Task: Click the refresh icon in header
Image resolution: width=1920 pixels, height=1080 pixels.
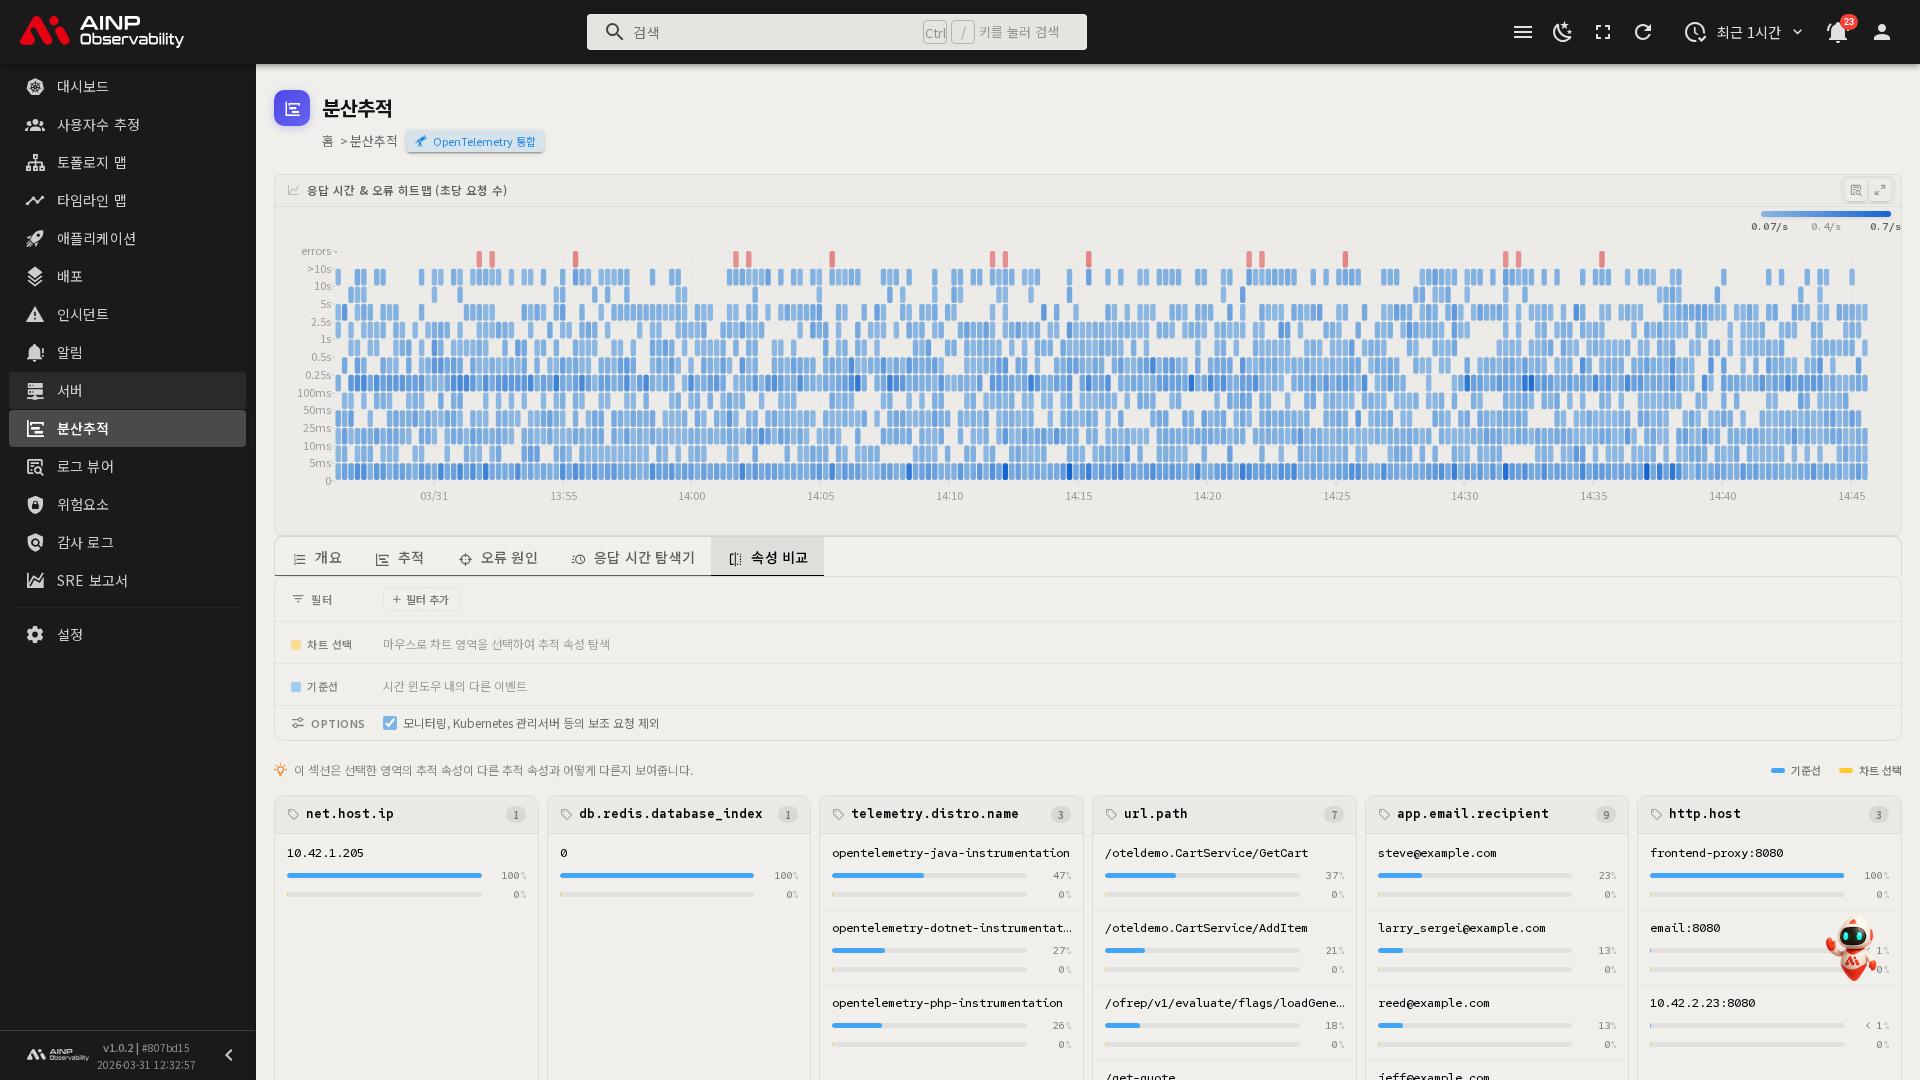Action: pyautogui.click(x=1643, y=32)
